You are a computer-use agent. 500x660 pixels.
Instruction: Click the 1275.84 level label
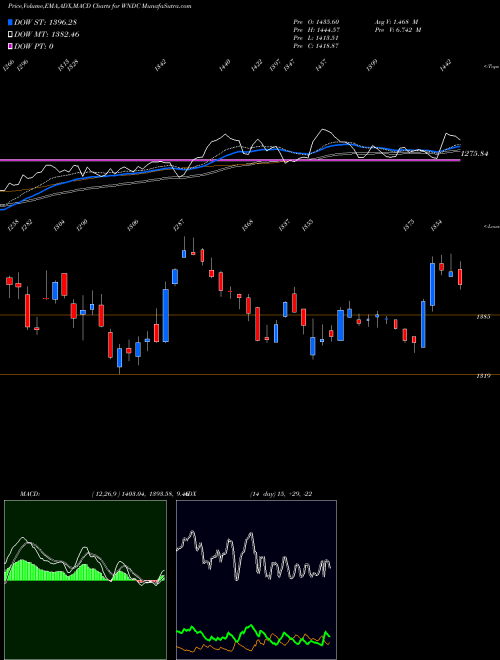[474, 154]
